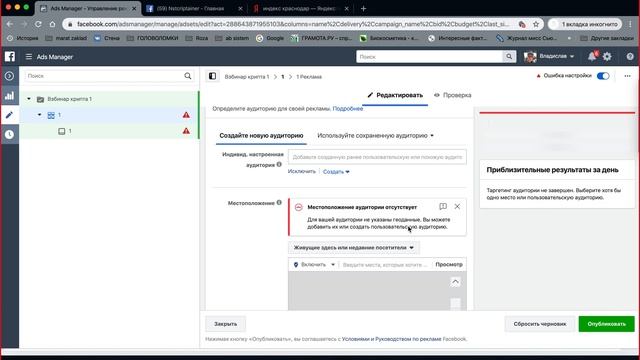This screenshot has height=360, width=640.
Task: Click the feedback flag icon in location error
Action: click(443, 207)
